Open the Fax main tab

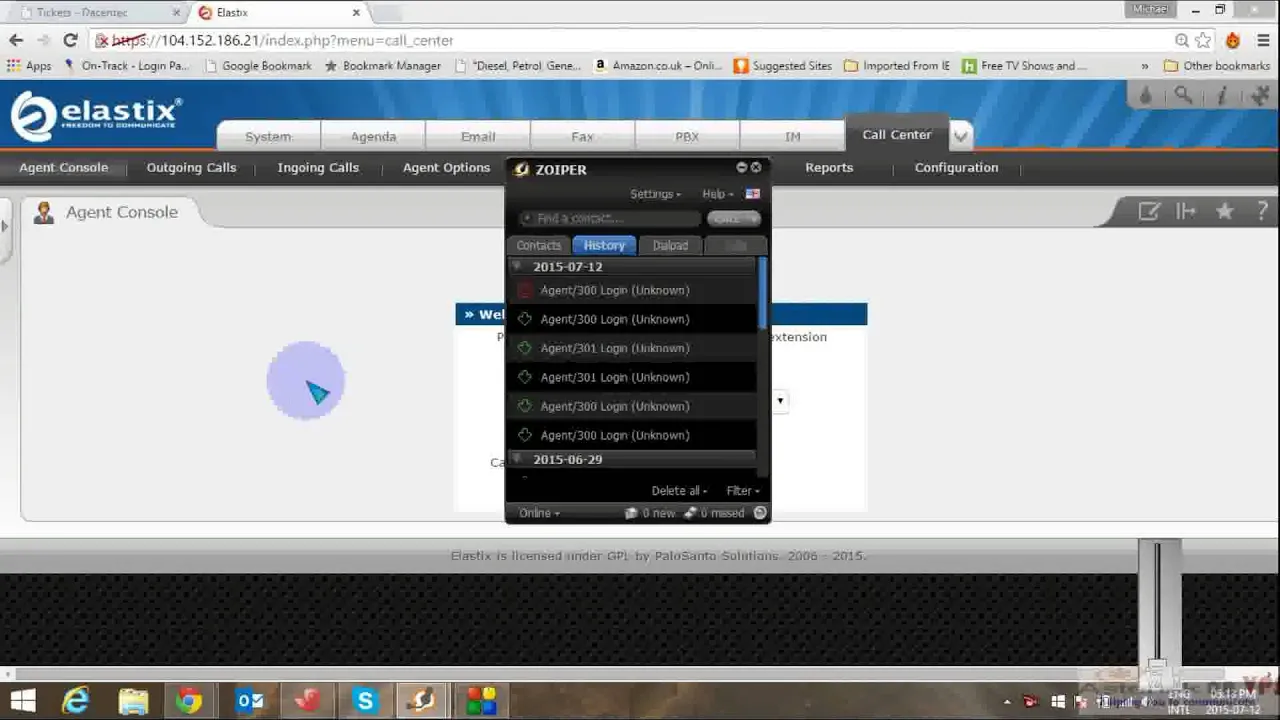[x=583, y=136]
